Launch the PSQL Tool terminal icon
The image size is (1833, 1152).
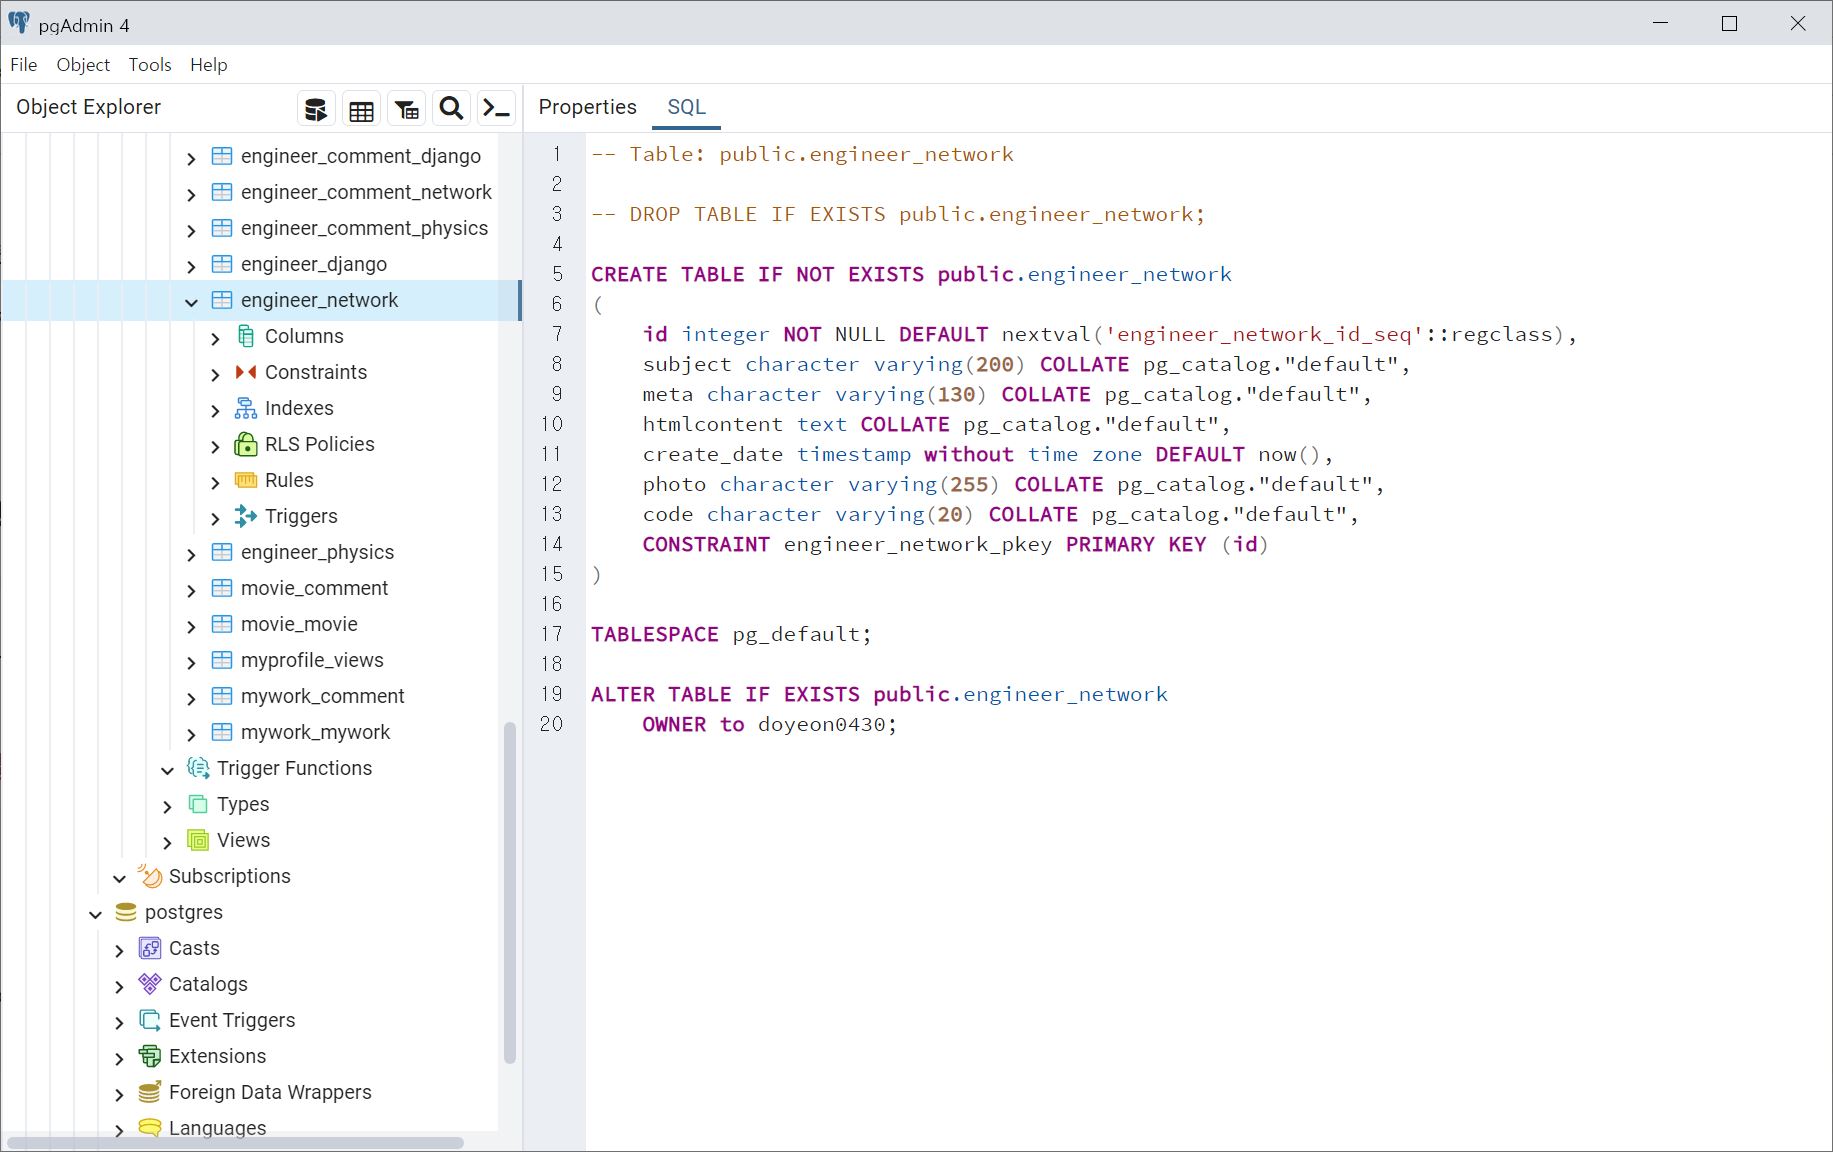point(497,109)
